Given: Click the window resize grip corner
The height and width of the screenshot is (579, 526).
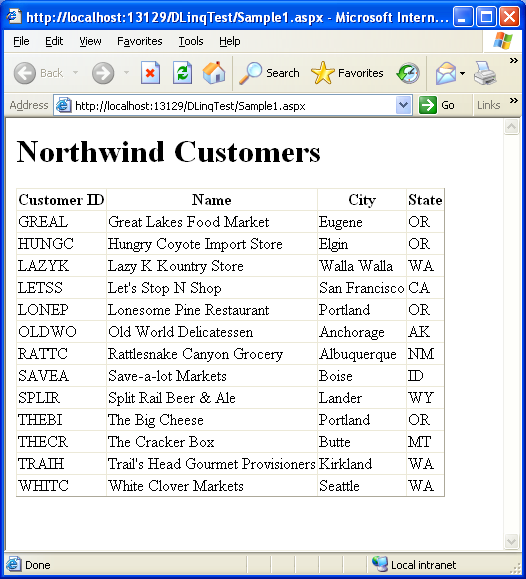Looking at the screenshot, I should [x=515, y=568].
